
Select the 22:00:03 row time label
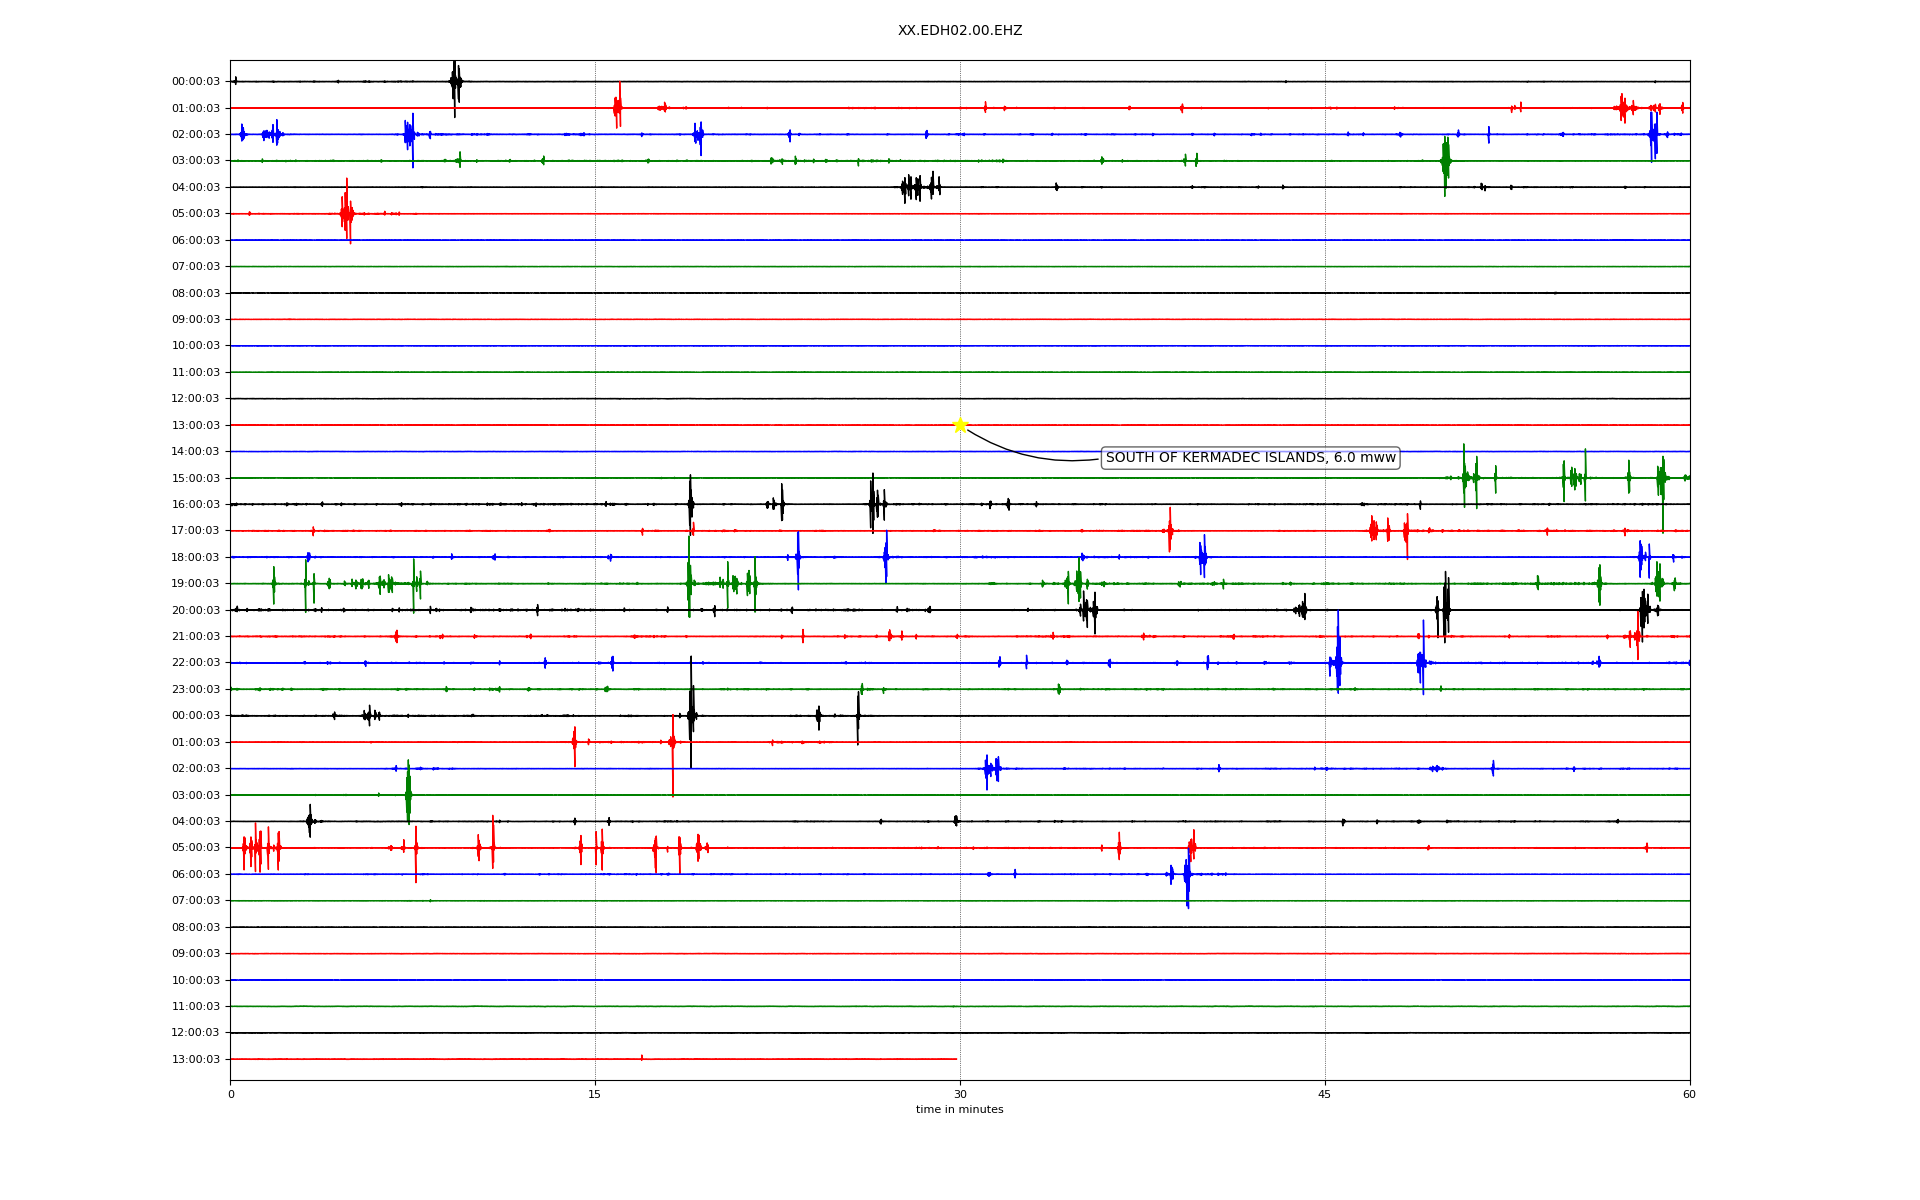(x=196, y=663)
